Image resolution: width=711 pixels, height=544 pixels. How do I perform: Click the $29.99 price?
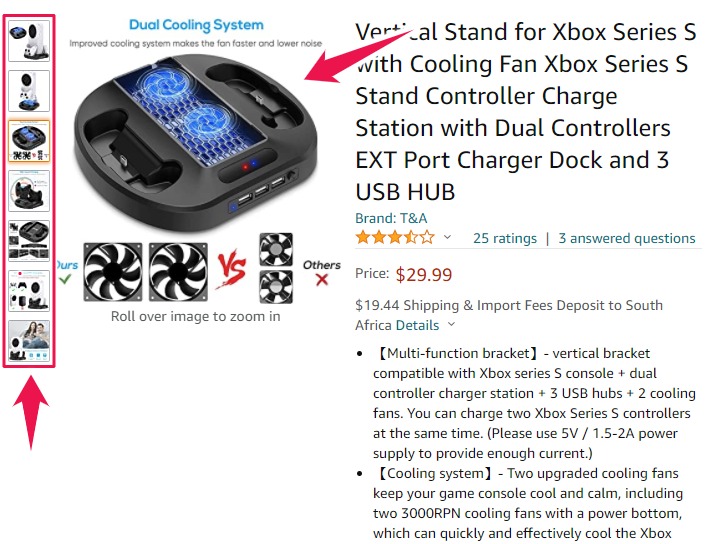click(x=424, y=274)
